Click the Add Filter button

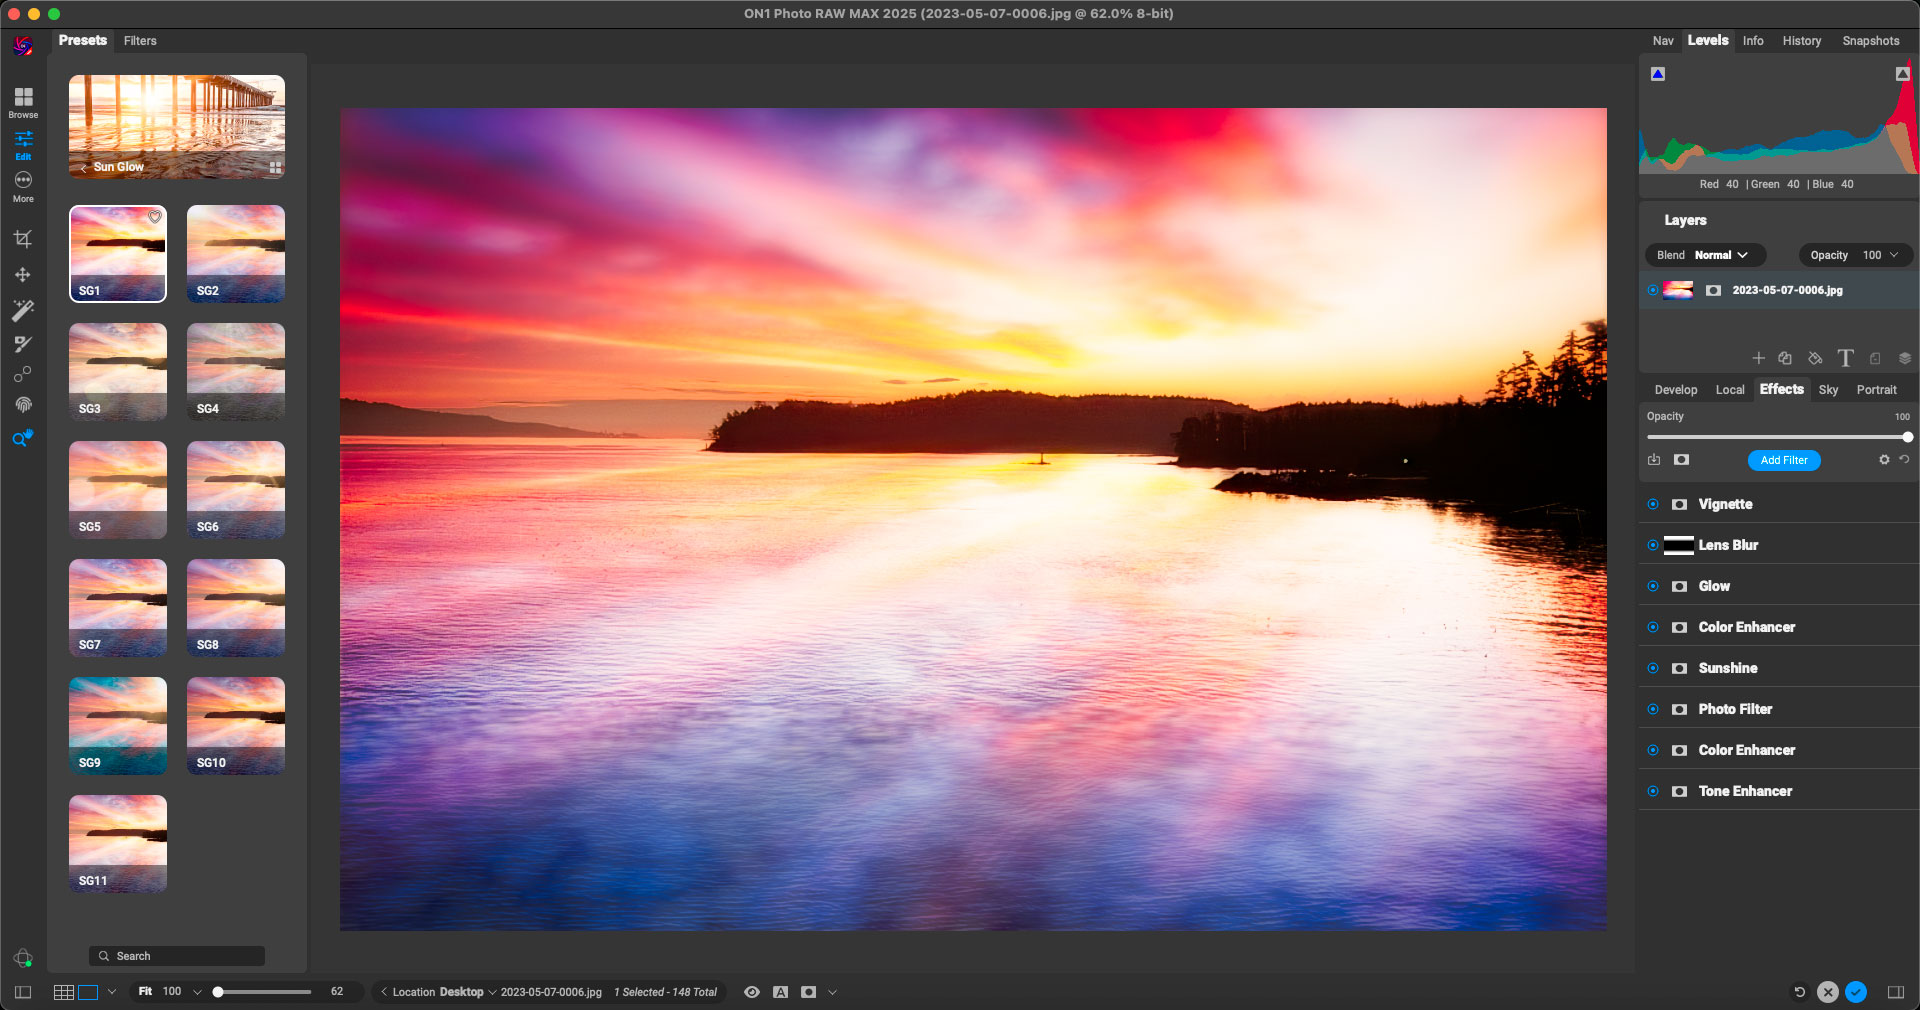pyautogui.click(x=1783, y=460)
